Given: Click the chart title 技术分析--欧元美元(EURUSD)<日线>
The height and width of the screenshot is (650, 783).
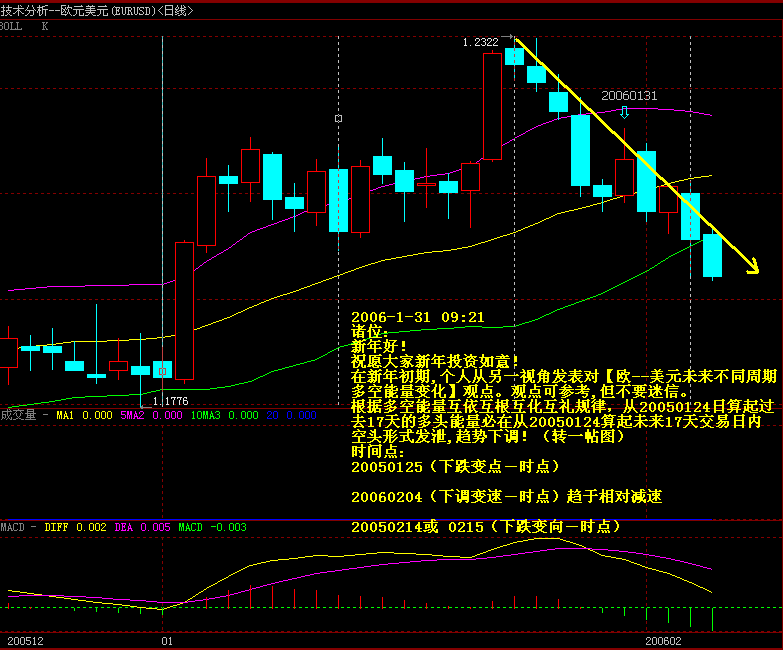Looking at the screenshot, I should coord(96,10).
